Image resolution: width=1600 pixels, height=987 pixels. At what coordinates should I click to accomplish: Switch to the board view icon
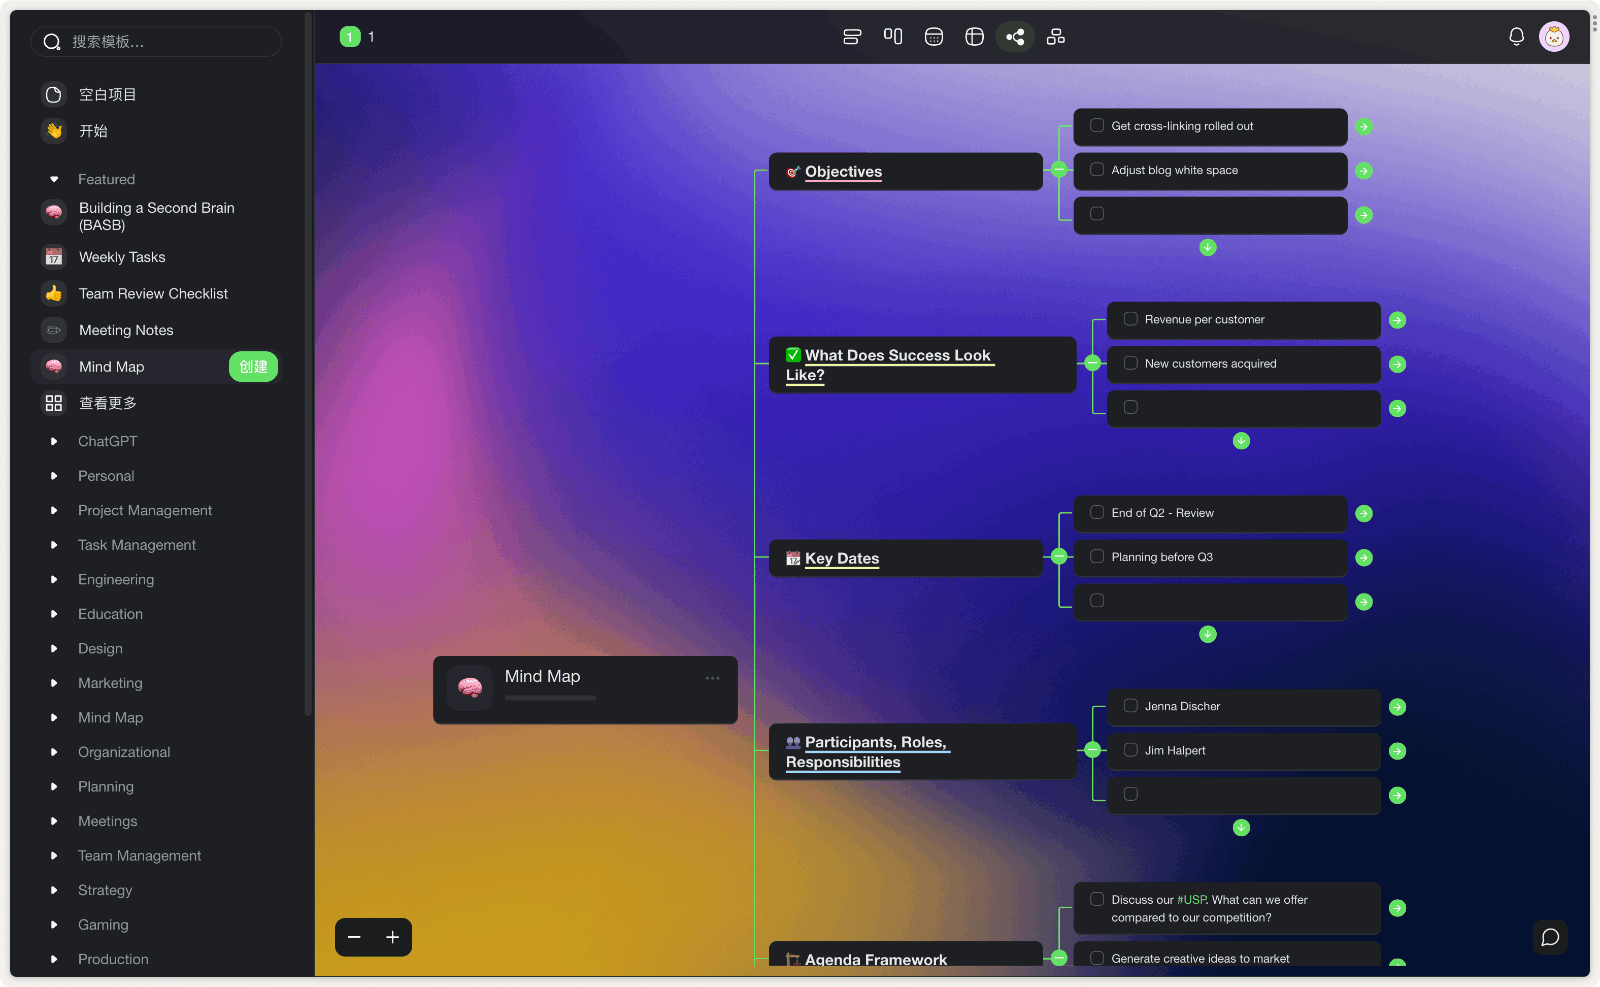pyautogui.click(x=893, y=37)
